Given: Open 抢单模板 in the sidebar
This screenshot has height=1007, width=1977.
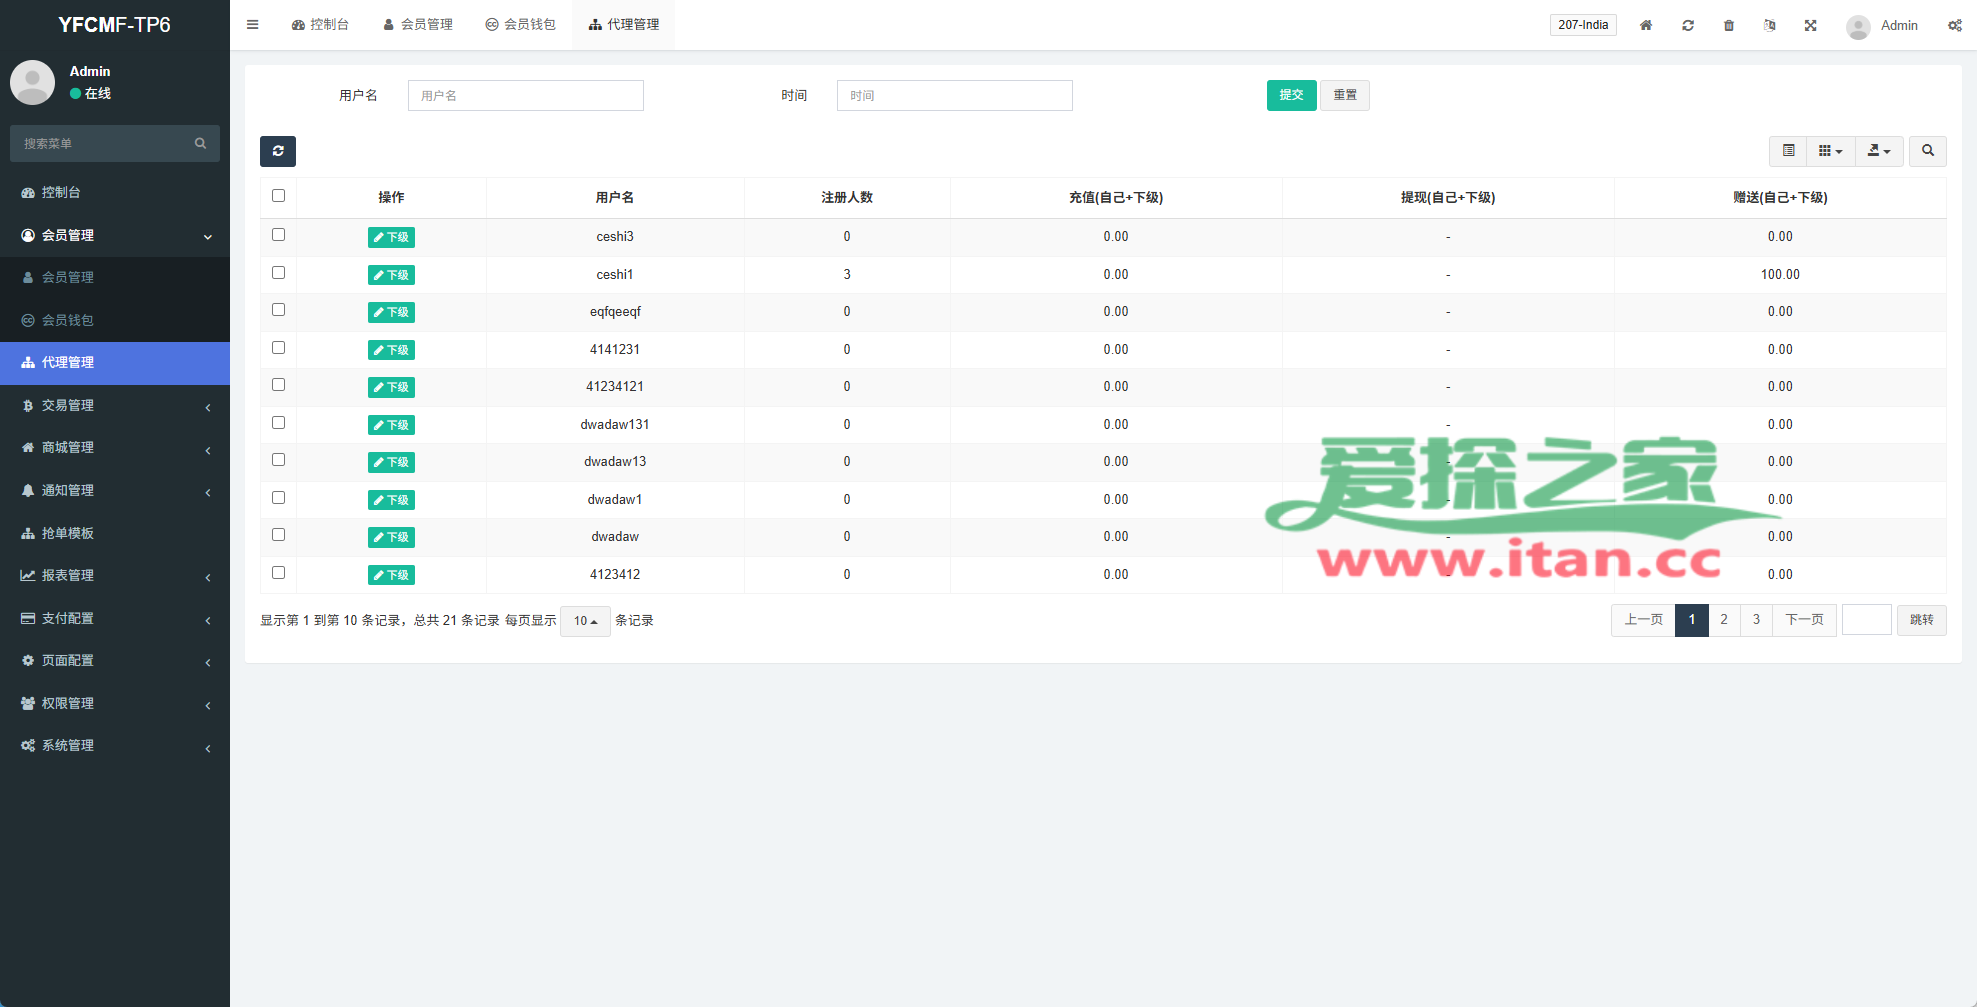Looking at the screenshot, I should 68,533.
